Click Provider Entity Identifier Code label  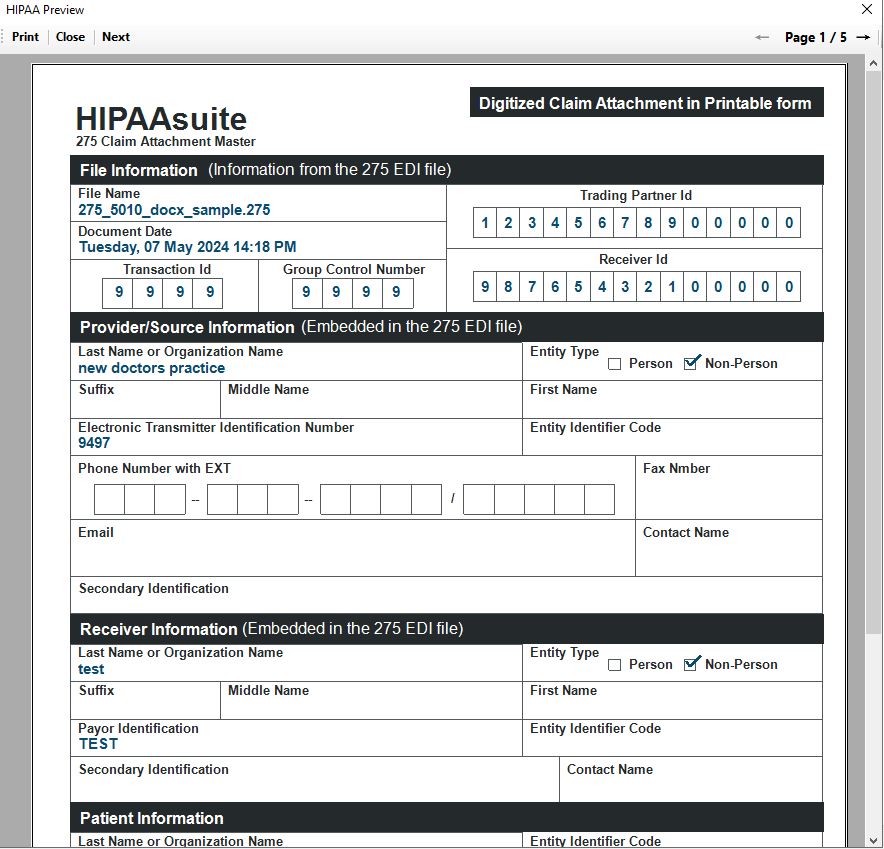(595, 428)
